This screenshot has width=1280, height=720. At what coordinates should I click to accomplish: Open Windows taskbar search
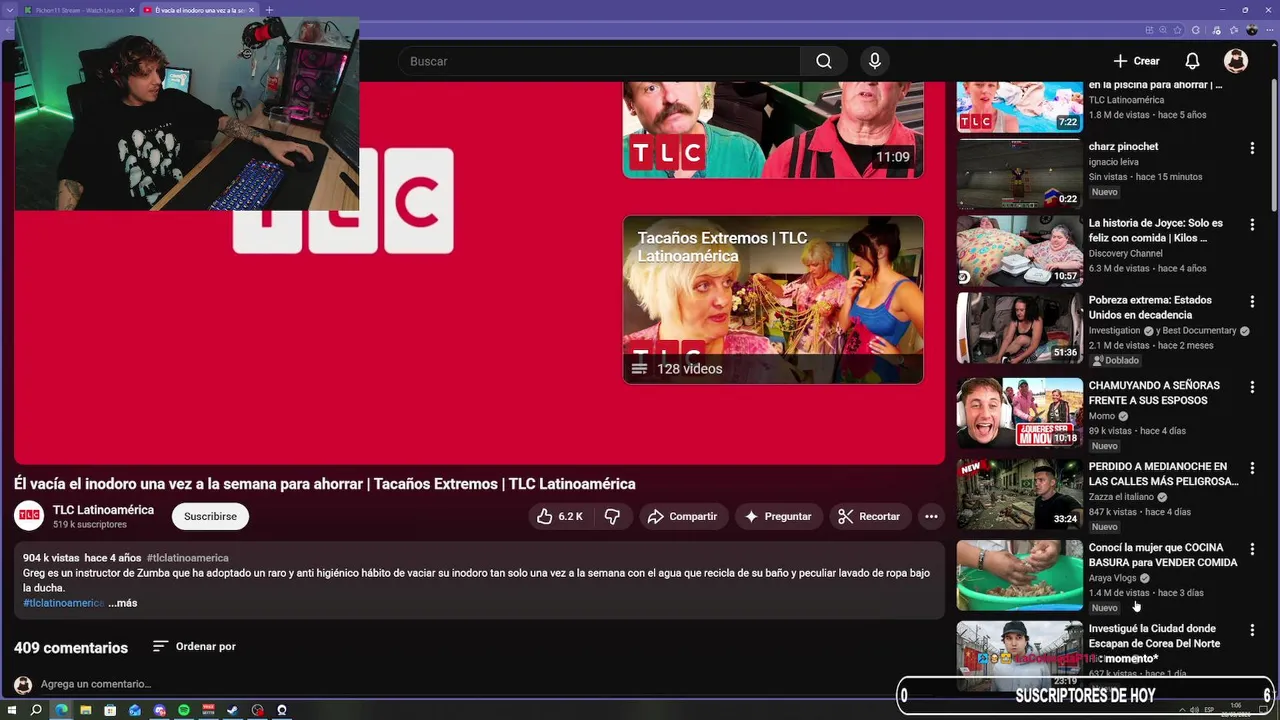point(36,710)
